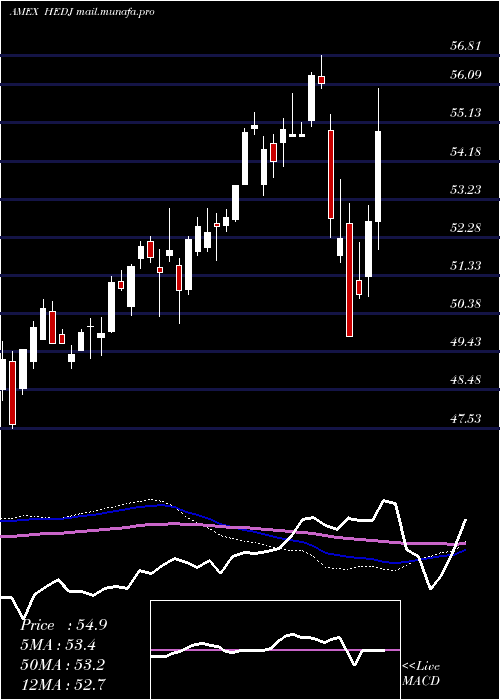Click the 52.28 price level label

pos(465,228)
